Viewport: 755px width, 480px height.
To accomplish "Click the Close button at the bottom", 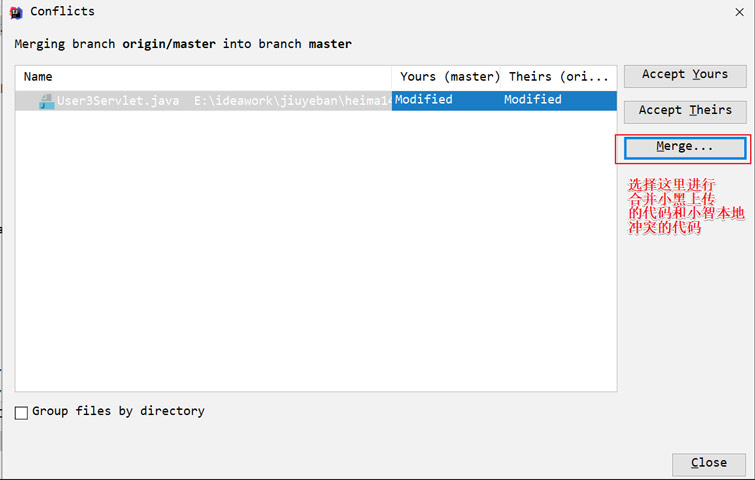I will coord(709,464).
